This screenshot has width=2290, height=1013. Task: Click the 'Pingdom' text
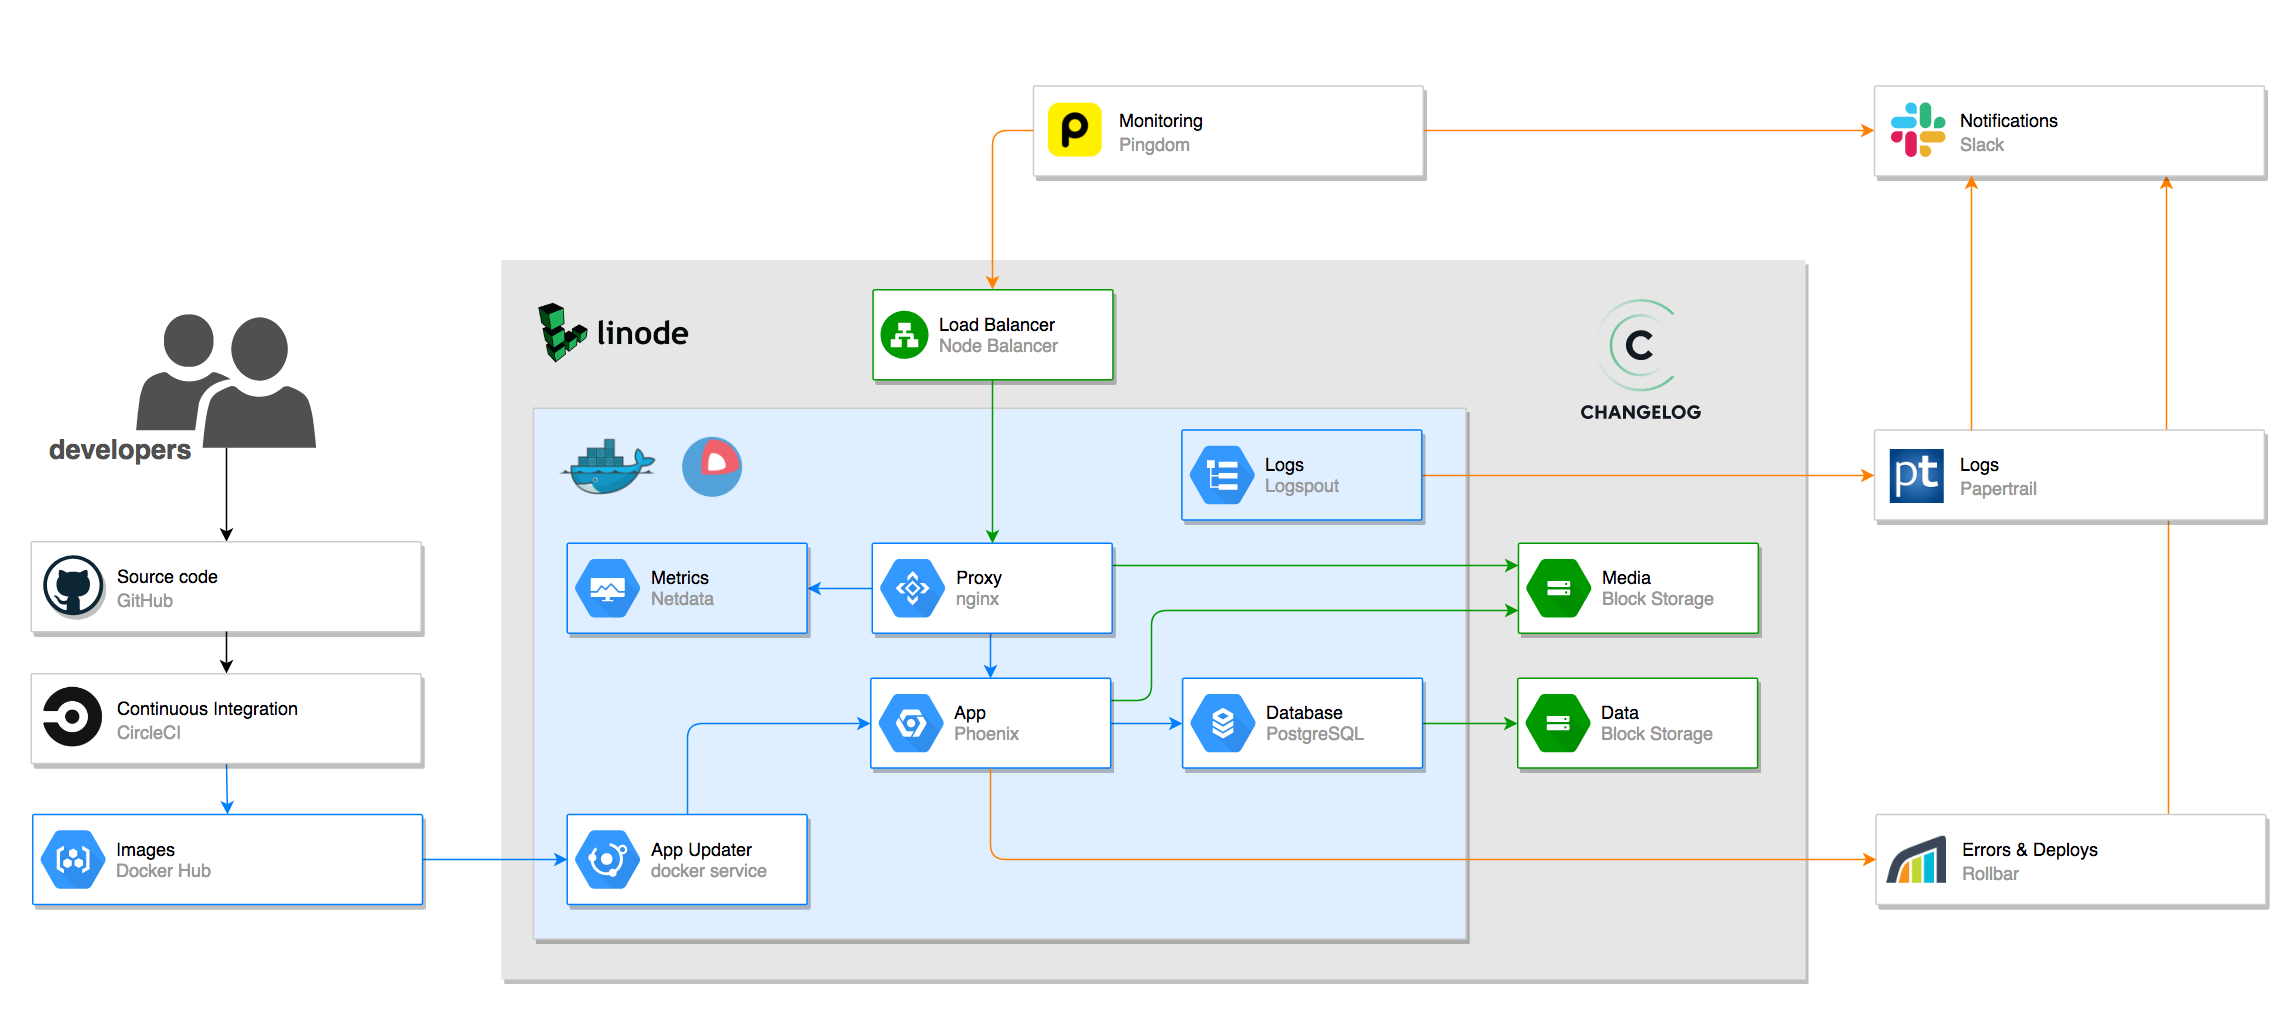coord(1154,145)
